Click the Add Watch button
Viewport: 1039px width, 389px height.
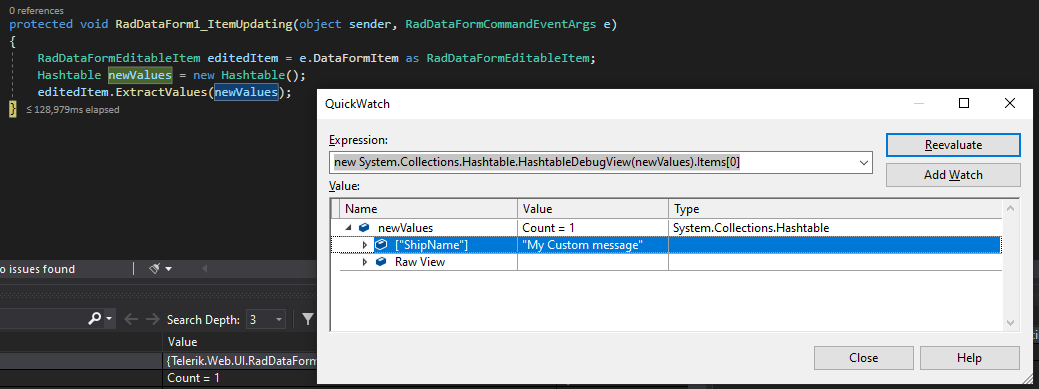(953, 175)
